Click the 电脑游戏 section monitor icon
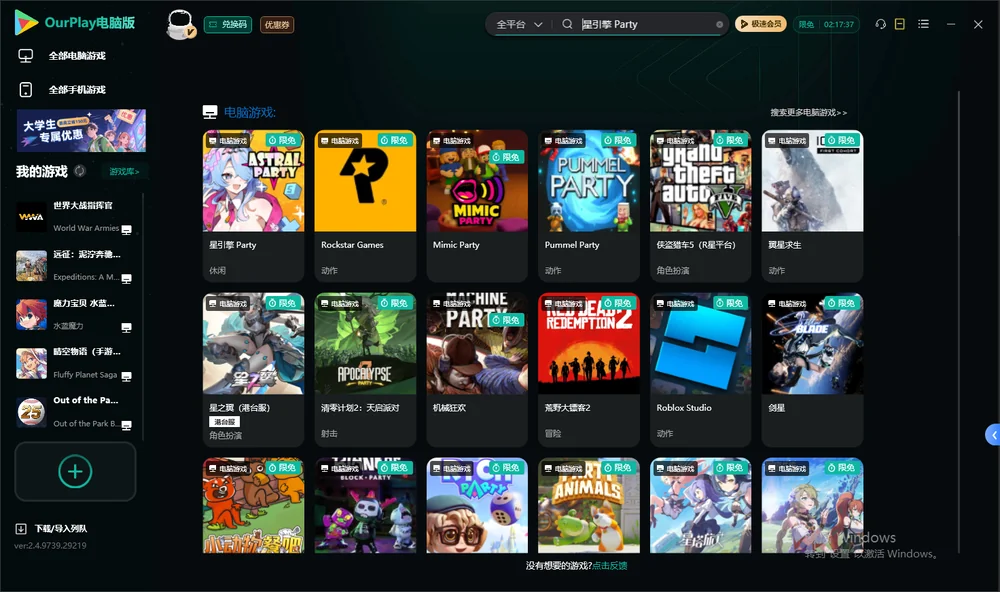 point(210,112)
